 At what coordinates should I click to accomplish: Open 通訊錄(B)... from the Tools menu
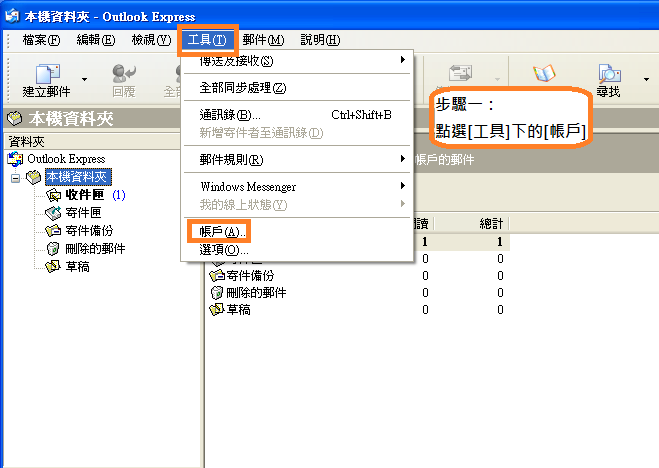[x=297, y=115]
